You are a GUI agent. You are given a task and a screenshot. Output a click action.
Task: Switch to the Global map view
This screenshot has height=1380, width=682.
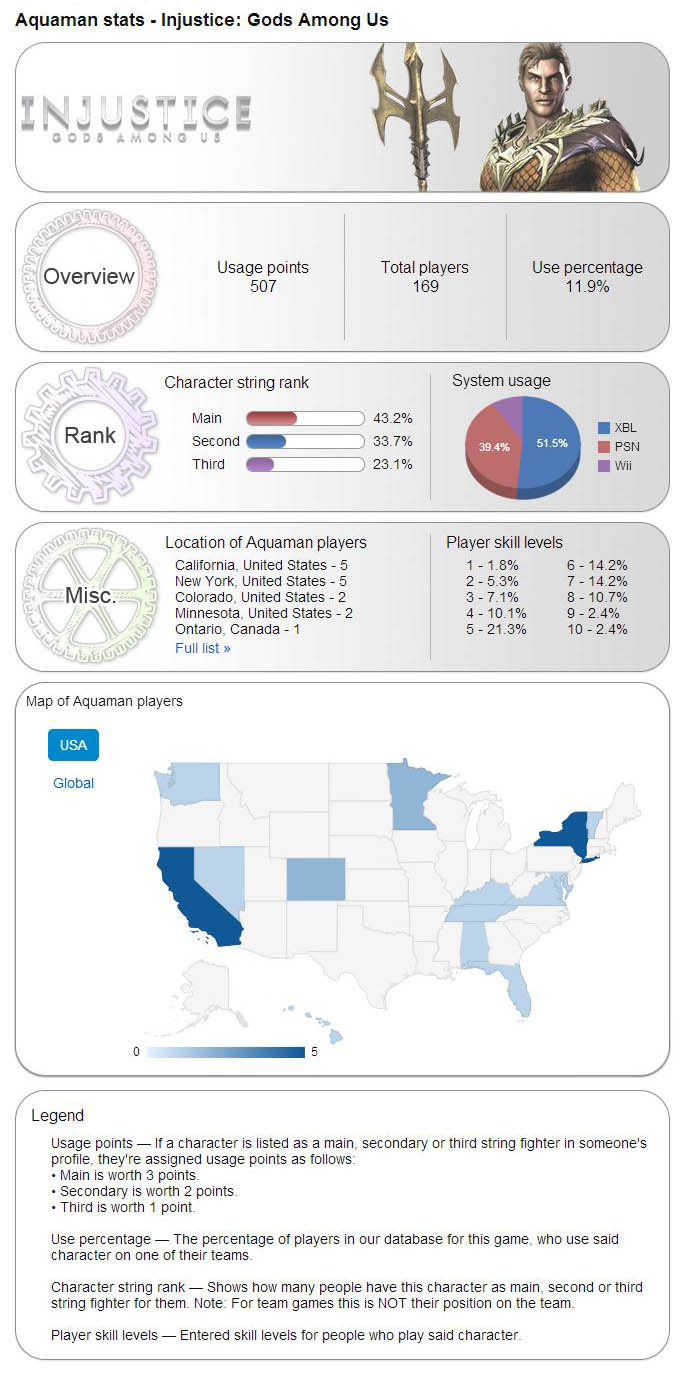pyautogui.click(x=73, y=783)
